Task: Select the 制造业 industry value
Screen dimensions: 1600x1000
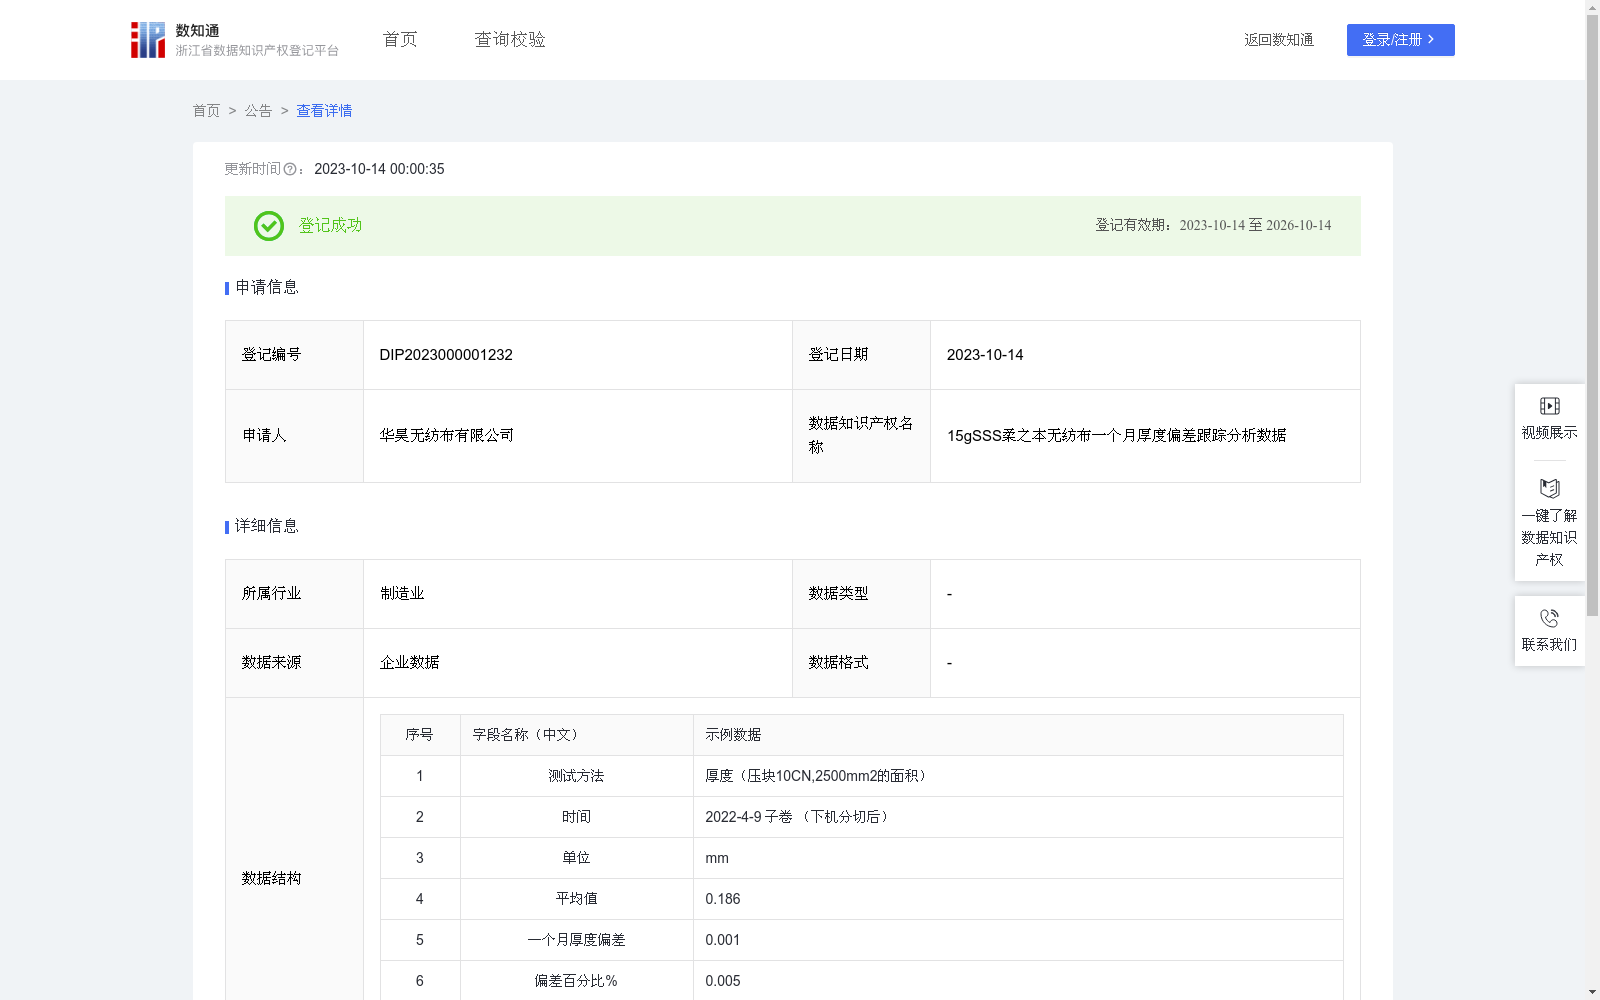Action: (x=402, y=594)
